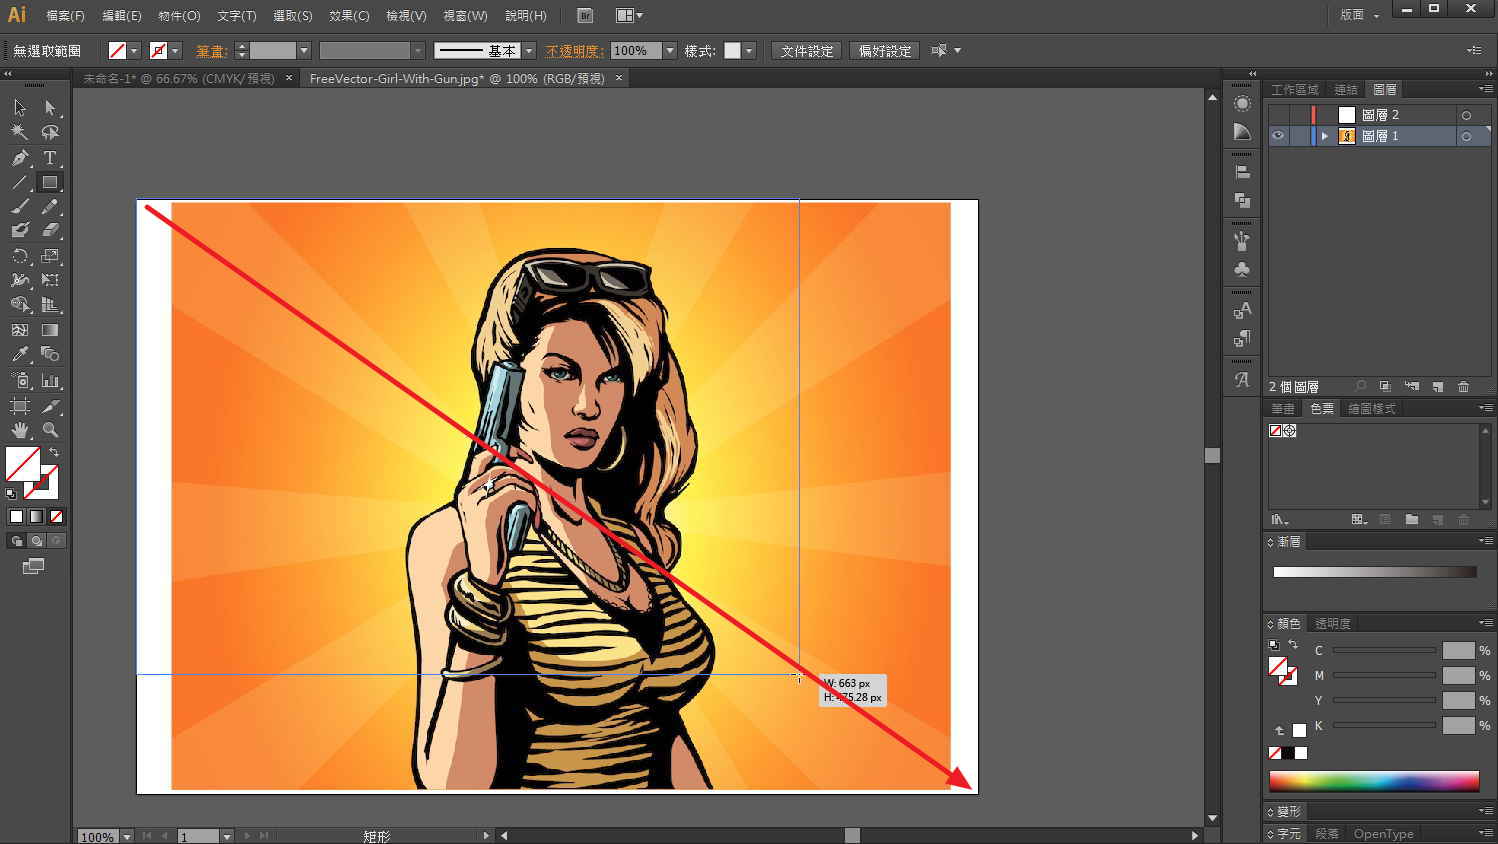Open the 效果(C) menu
Screen dimensions: 1498x844
349,16
